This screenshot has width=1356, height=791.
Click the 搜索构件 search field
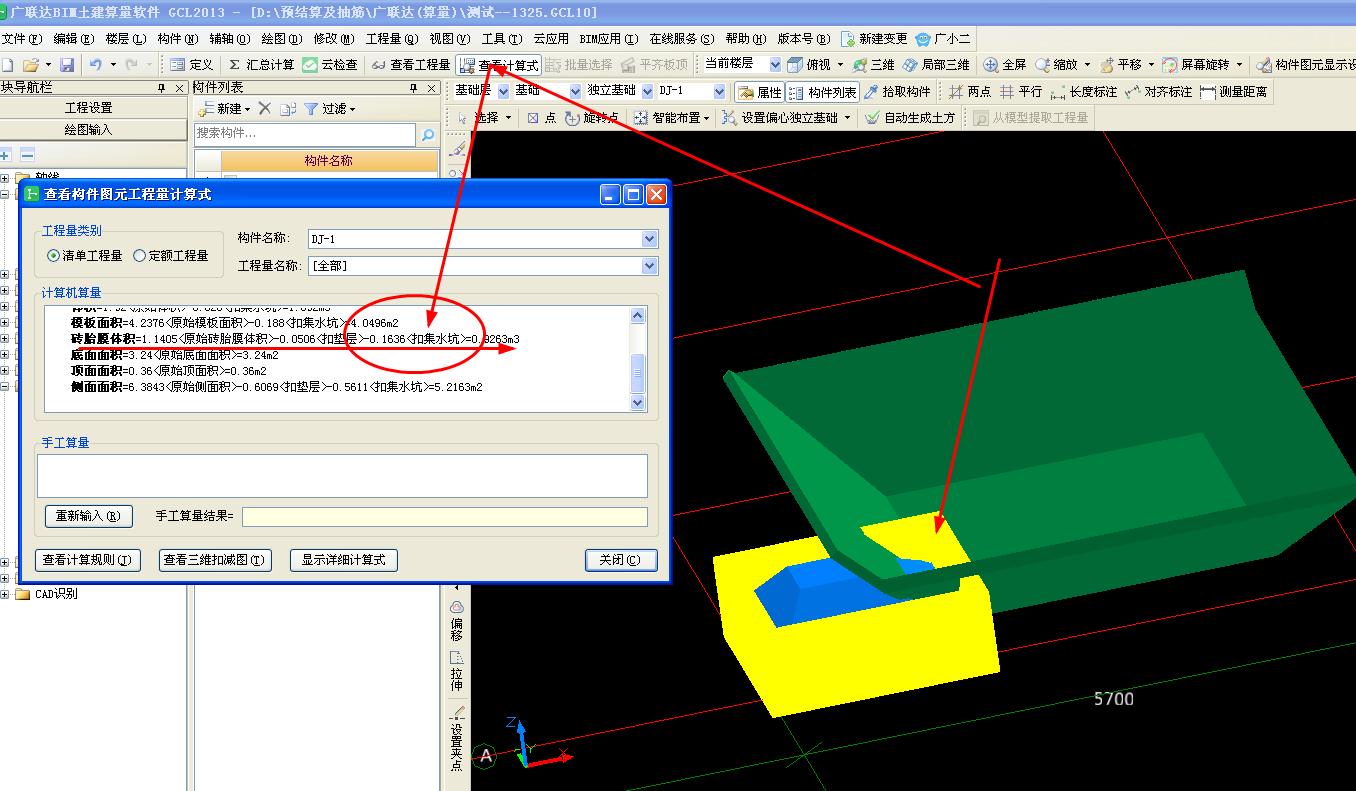pos(305,134)
